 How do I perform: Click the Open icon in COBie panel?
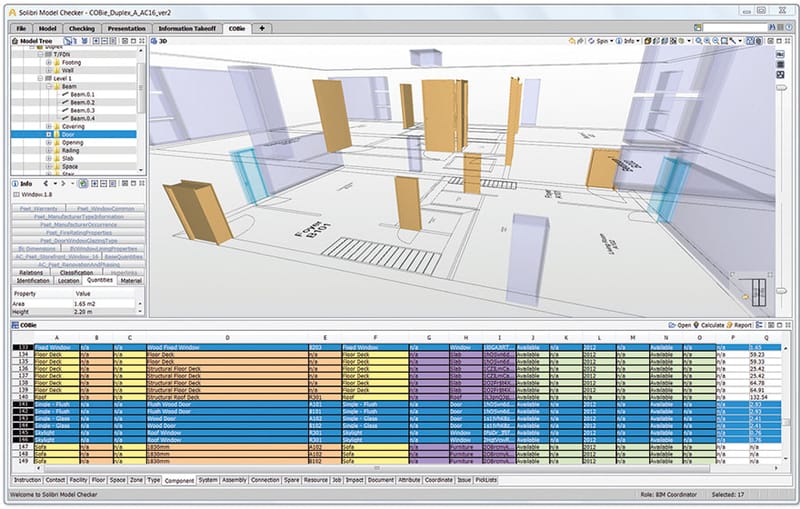[x=673, y=326]
